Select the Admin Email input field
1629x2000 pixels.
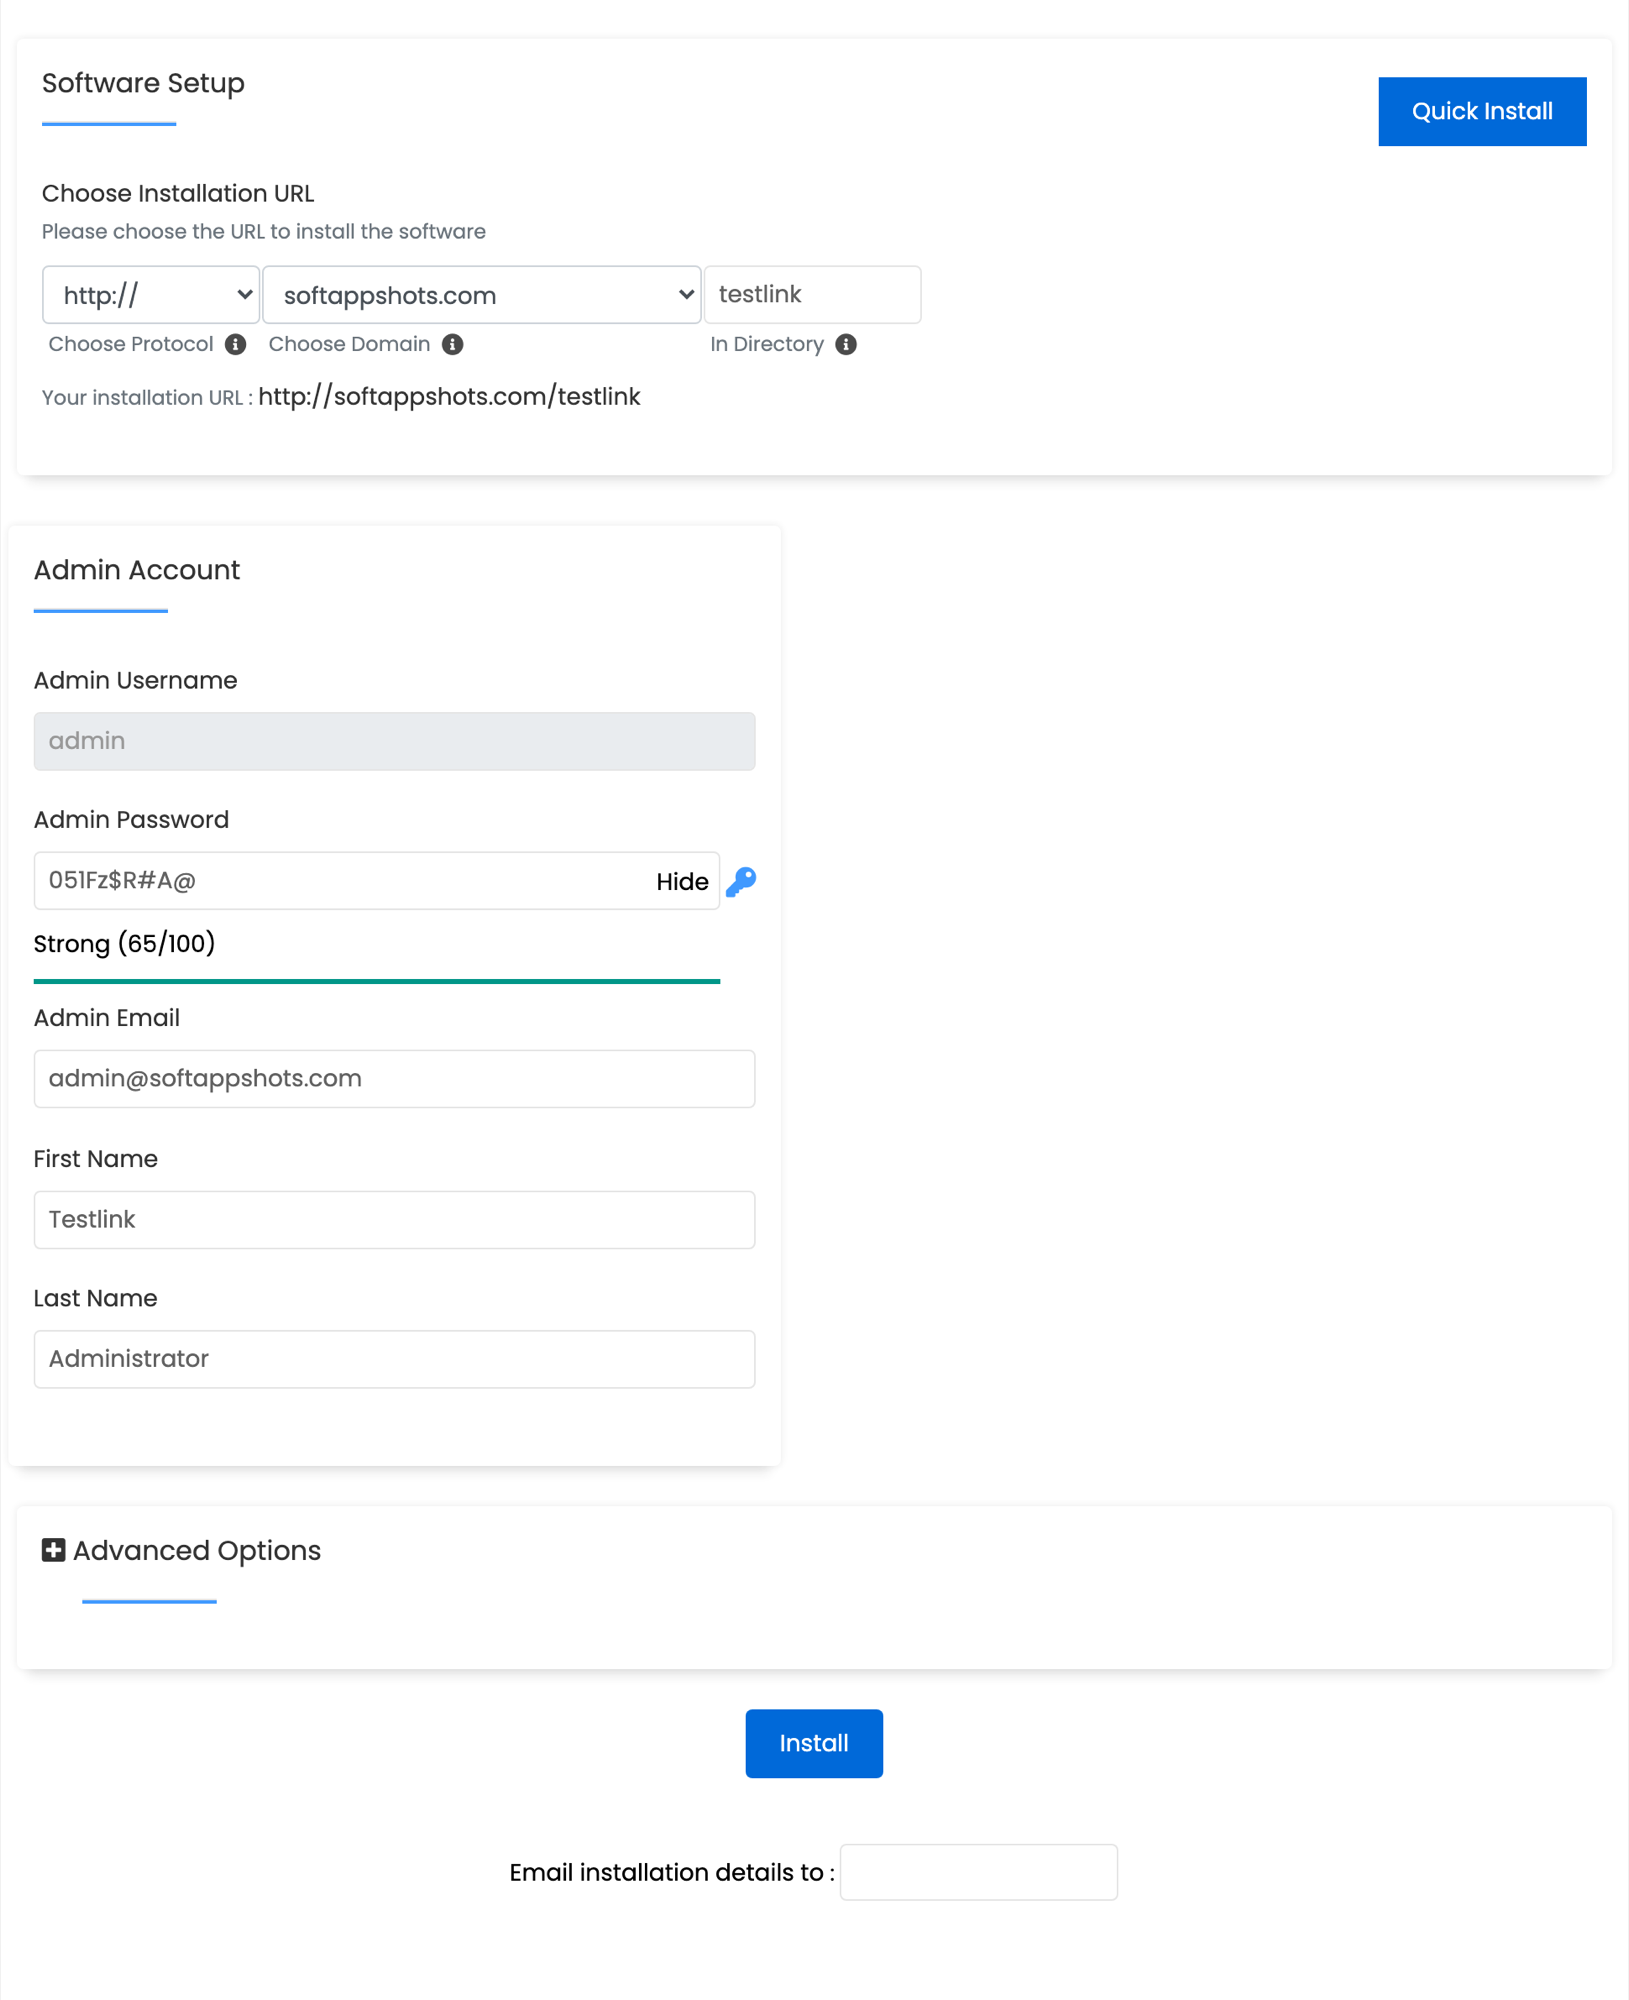[x=394, y=1078]
